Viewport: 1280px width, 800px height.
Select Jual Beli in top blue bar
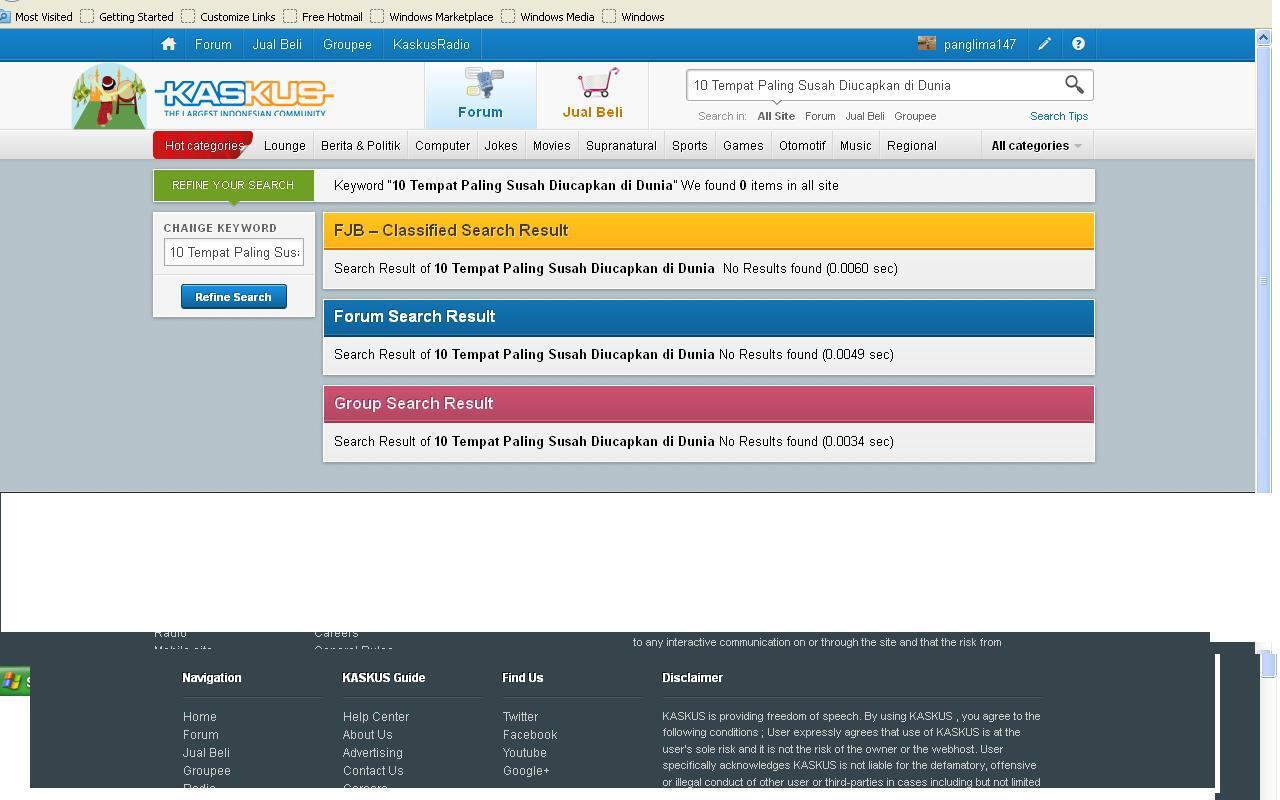pyautogui.click(x=277, y=44)
